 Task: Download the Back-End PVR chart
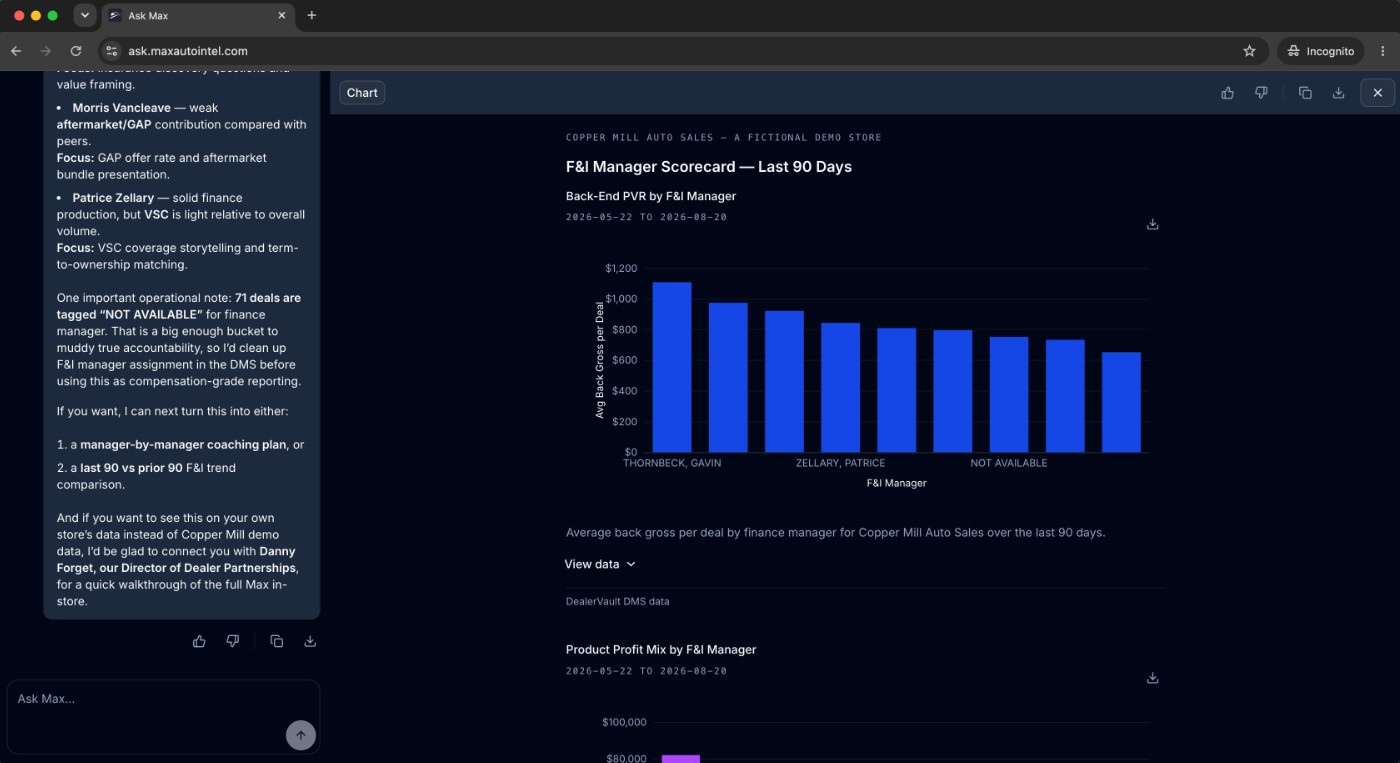click(x=1152, y=224)
